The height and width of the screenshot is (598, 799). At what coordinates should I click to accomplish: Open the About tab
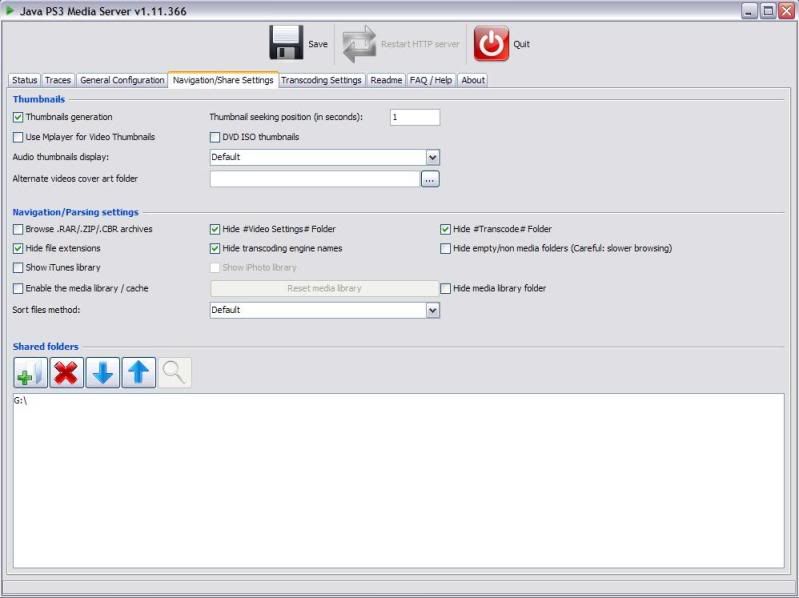[x=473, y=80]
